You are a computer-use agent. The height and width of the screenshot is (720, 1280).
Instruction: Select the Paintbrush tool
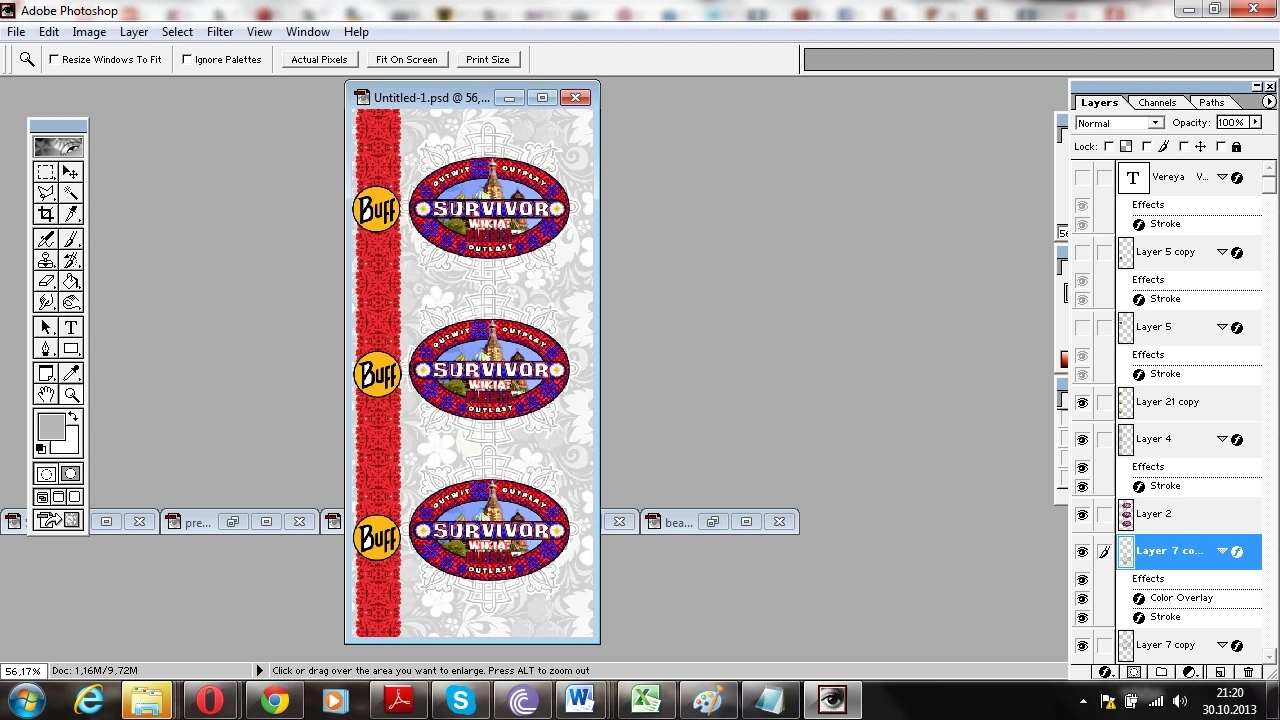71,239
